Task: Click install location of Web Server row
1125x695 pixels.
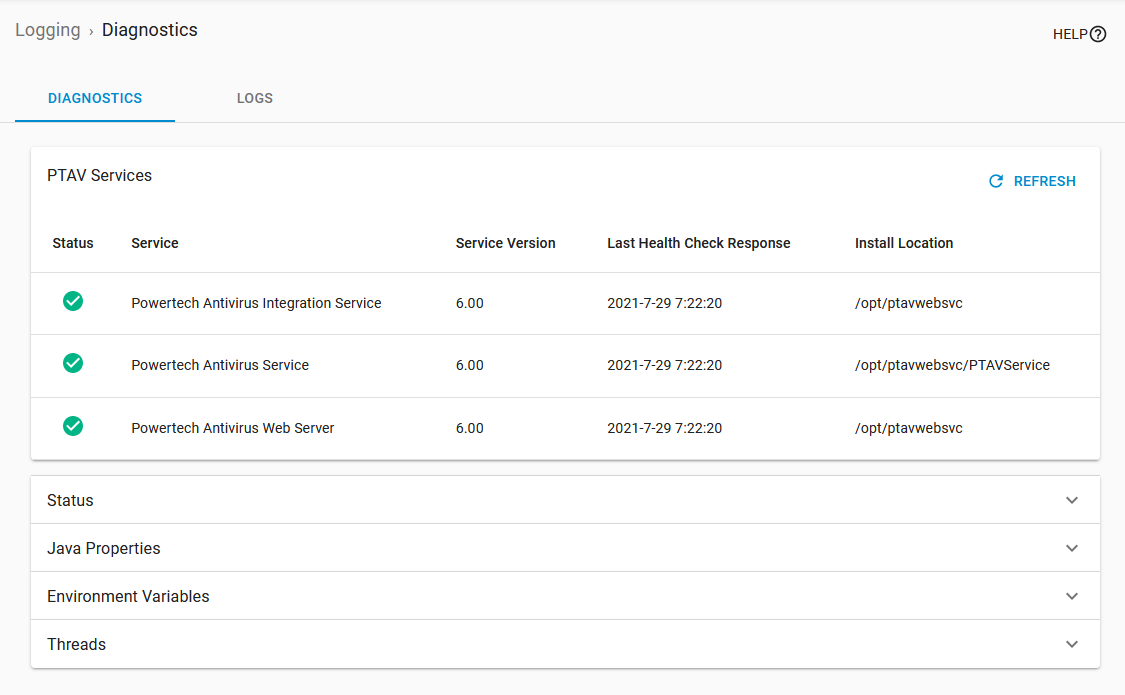Action: 908,428
